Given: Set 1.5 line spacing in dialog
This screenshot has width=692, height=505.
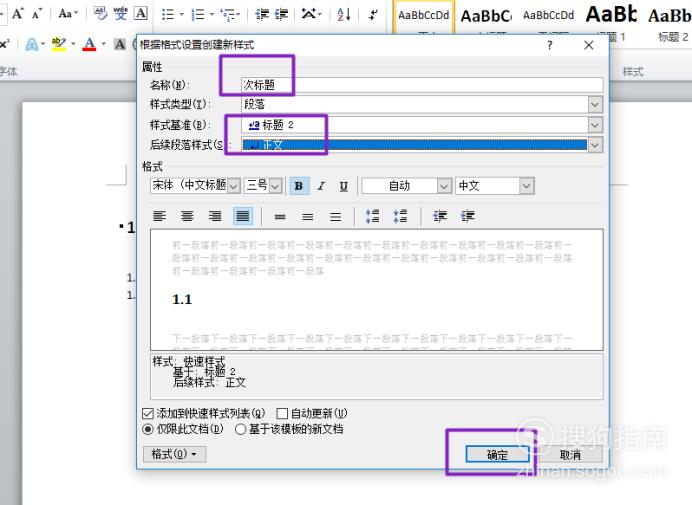Looking at the screenshot, I should (x=308, y=216).
